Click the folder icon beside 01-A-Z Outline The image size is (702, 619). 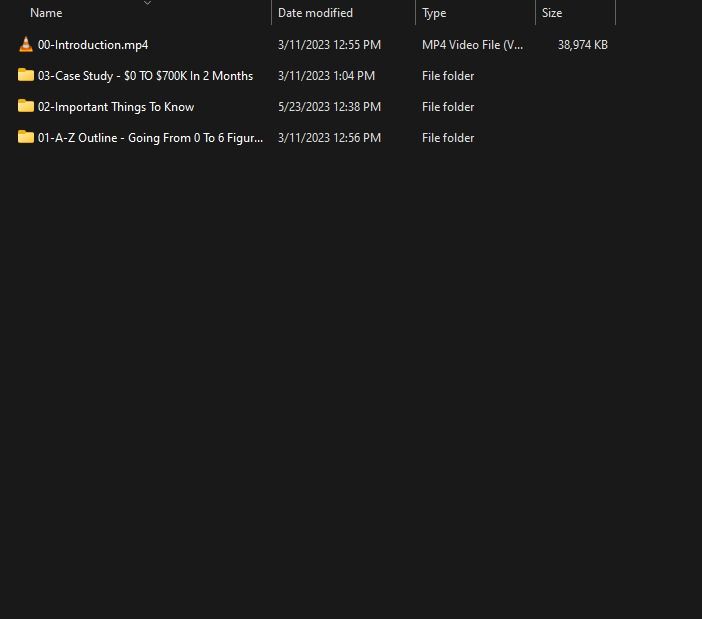(26, 138)
